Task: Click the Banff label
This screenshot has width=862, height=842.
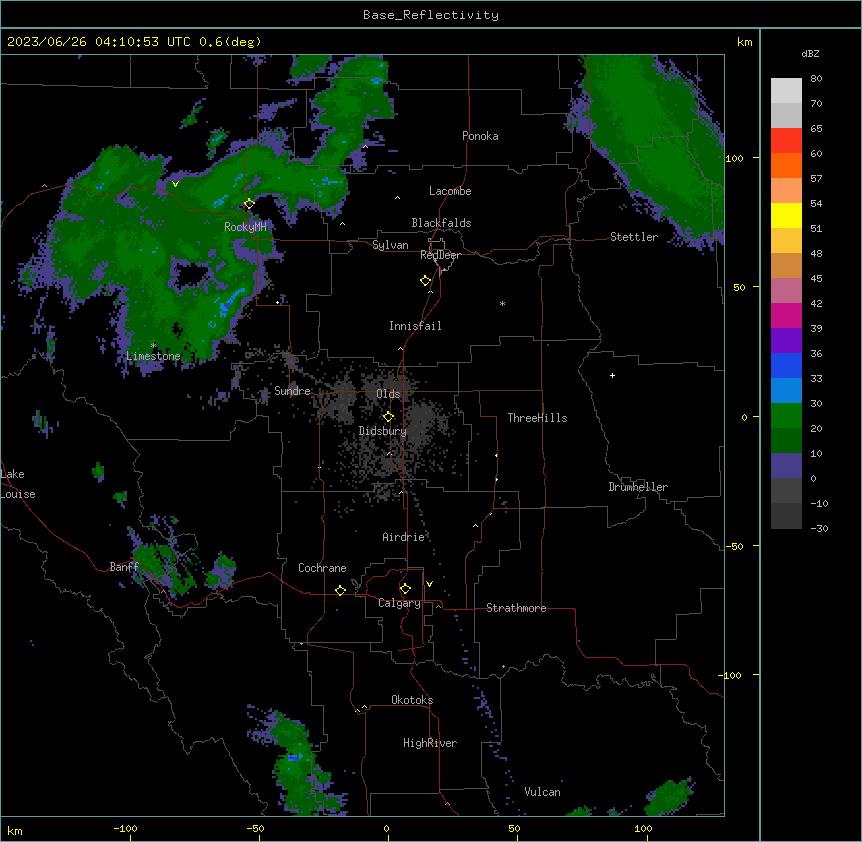Action: (x=124, y=567)
